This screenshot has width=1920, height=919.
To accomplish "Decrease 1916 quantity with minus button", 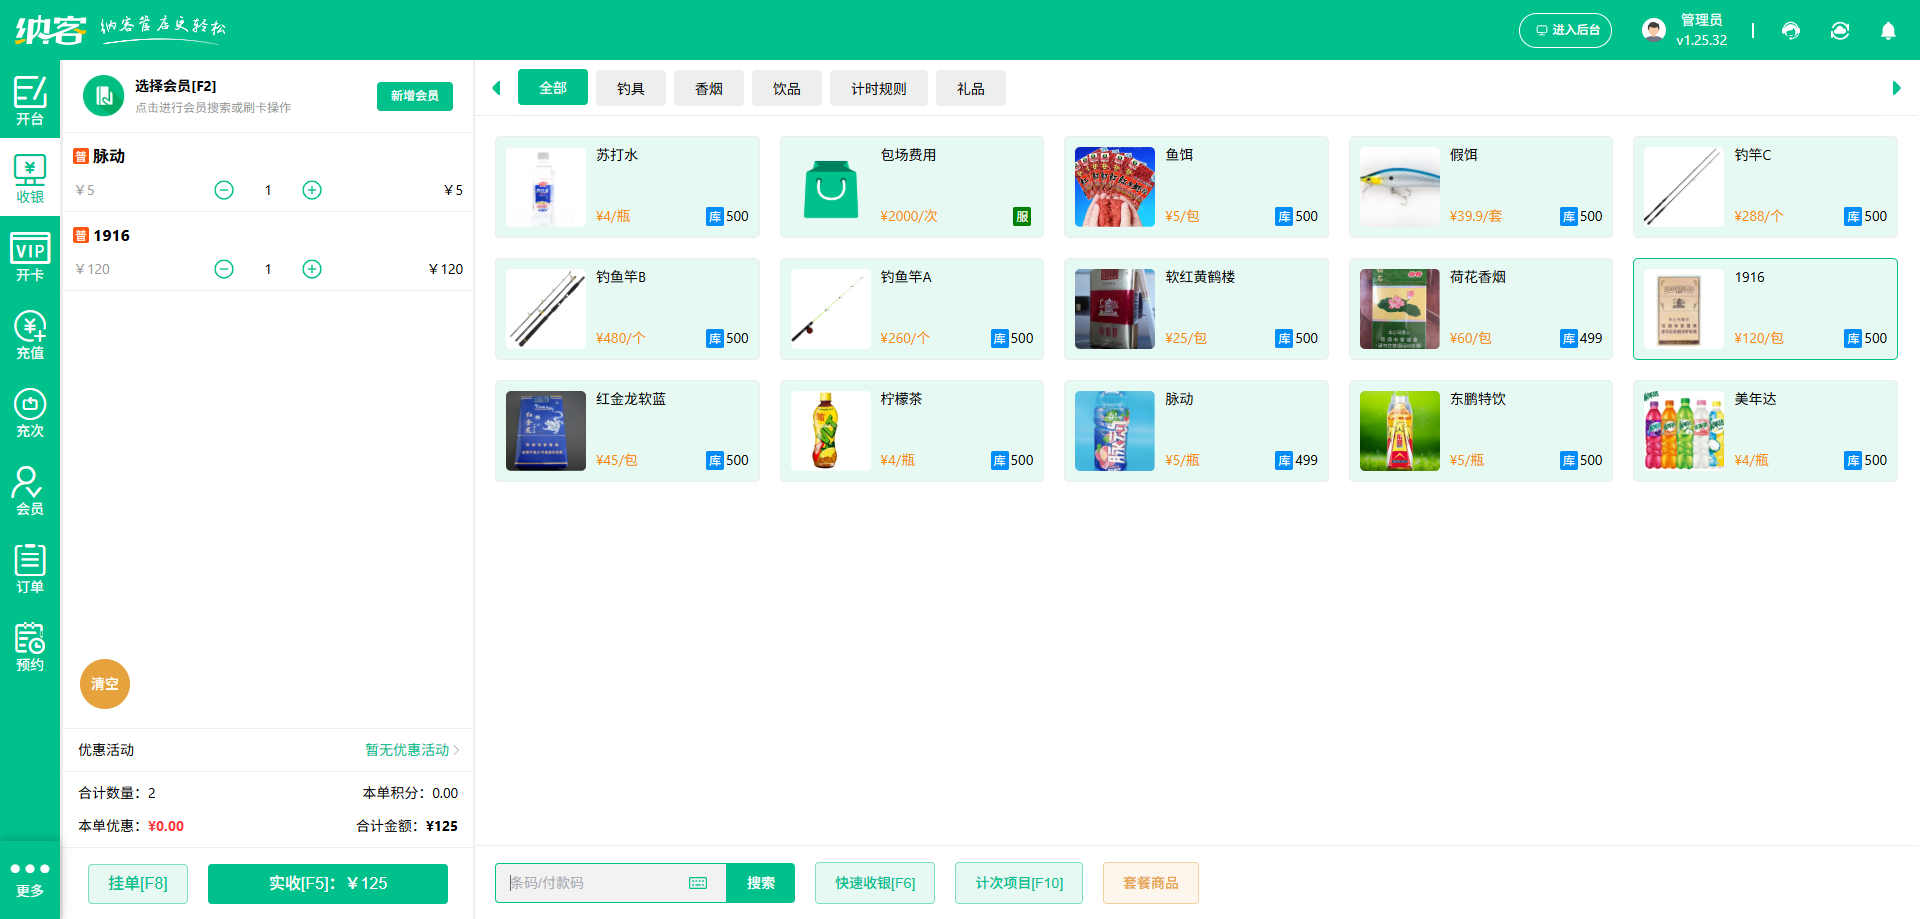I will pos(224,269).
